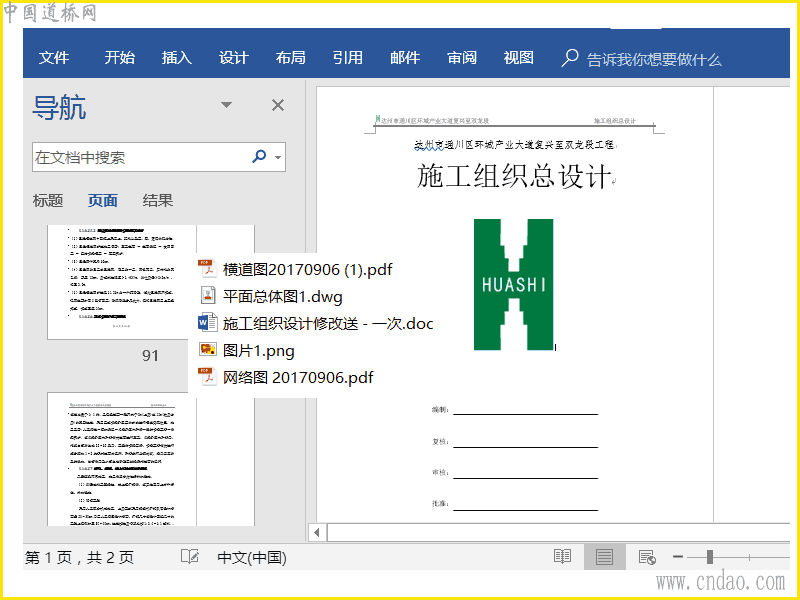Viewport: 800px width, 600px height.
Task: Click the magnifier search icon in navigation pane
Action: (x=259, y=156)
